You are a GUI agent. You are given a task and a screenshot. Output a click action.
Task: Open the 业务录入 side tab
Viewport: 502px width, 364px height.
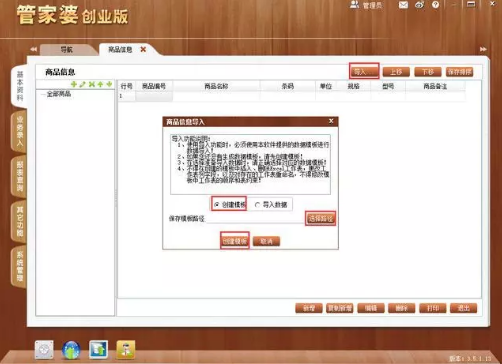click(x=20, y=132)
